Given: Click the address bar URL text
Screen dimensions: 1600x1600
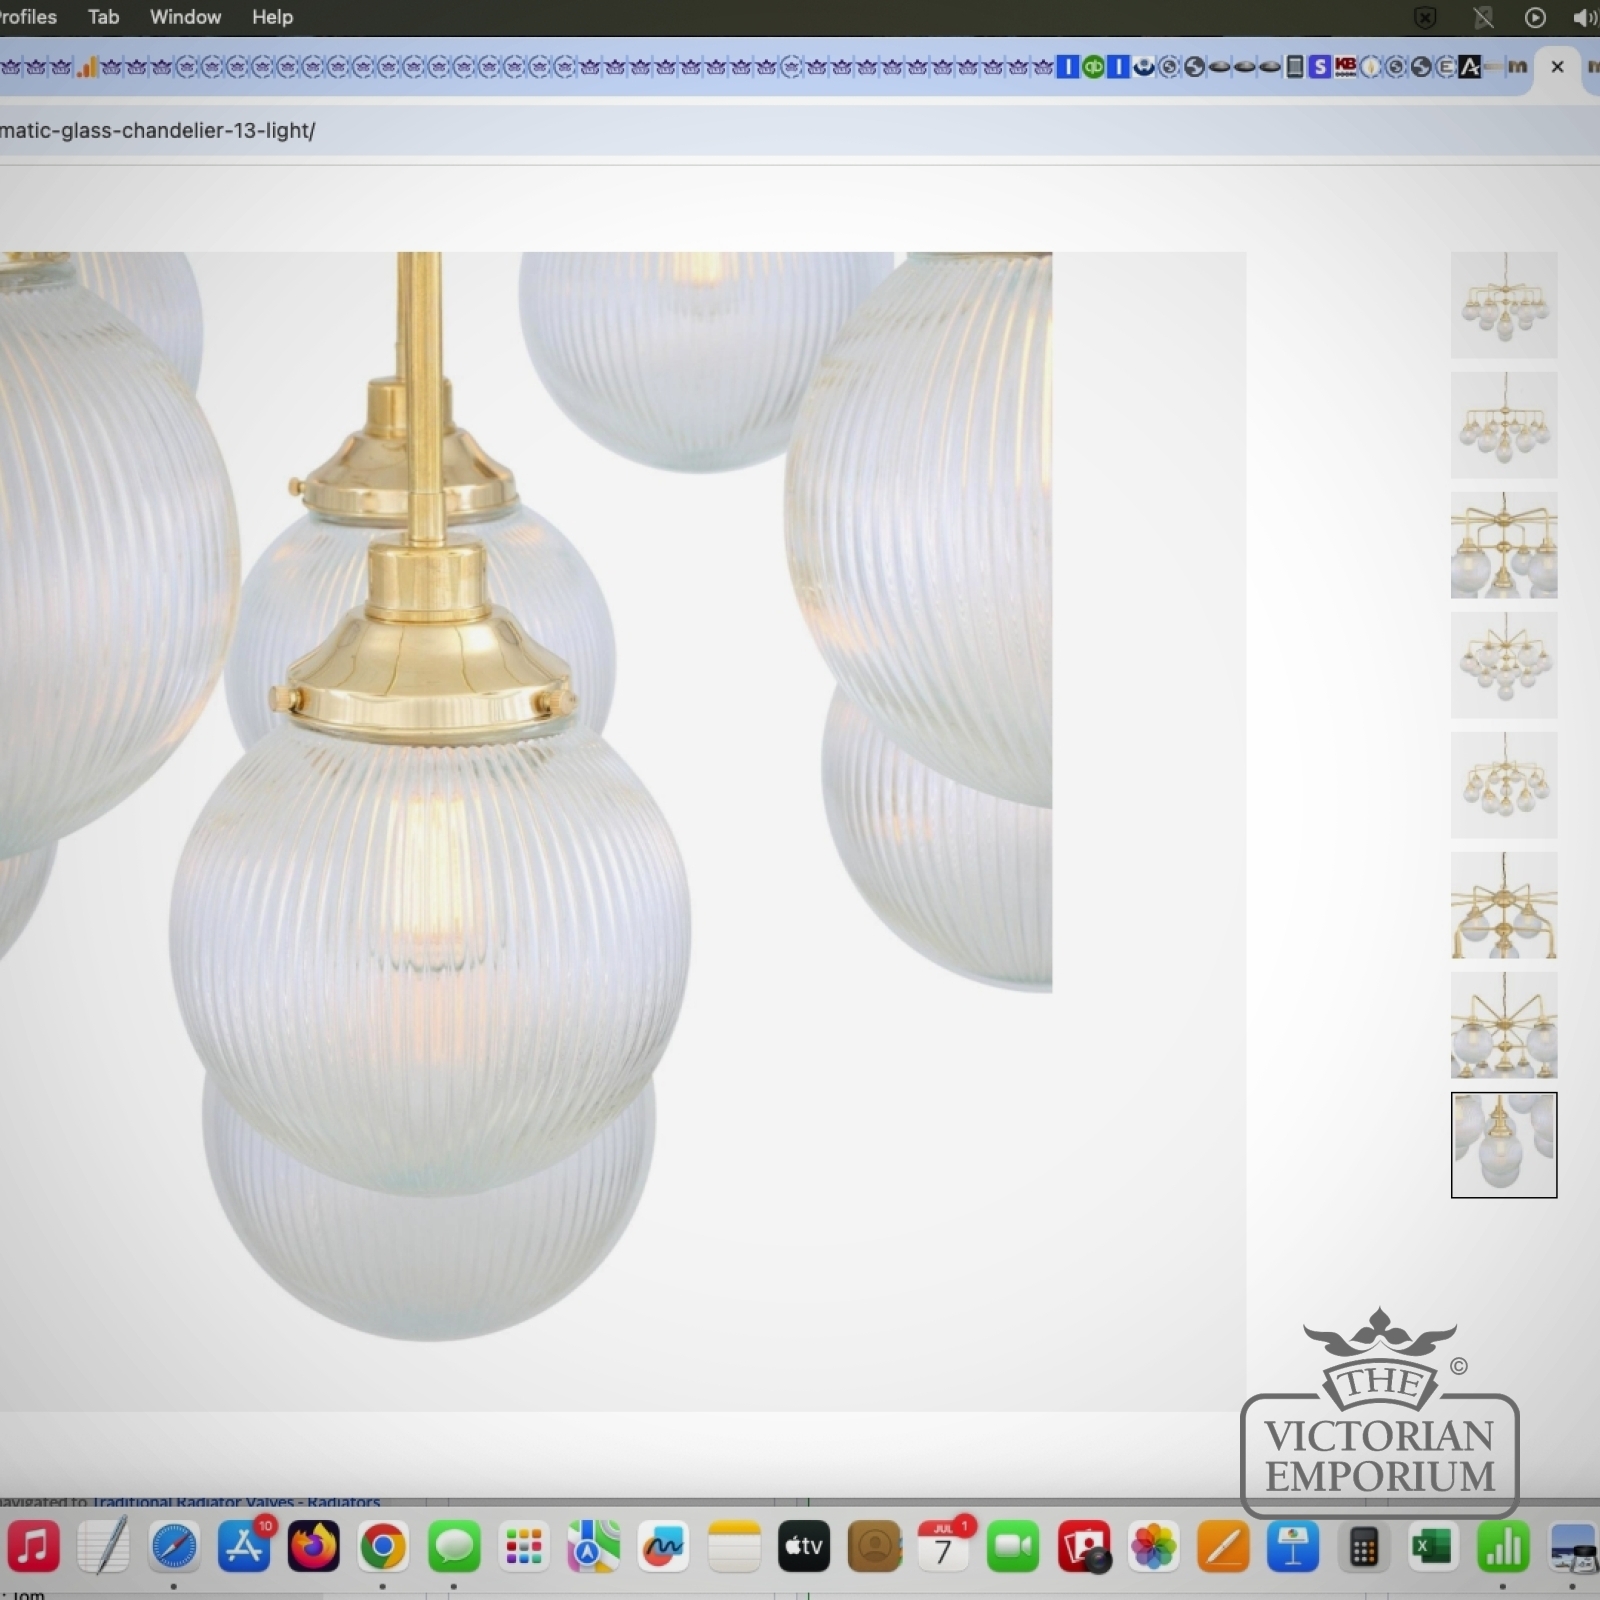Looking at the screenshot, I should tap(158, 131).
